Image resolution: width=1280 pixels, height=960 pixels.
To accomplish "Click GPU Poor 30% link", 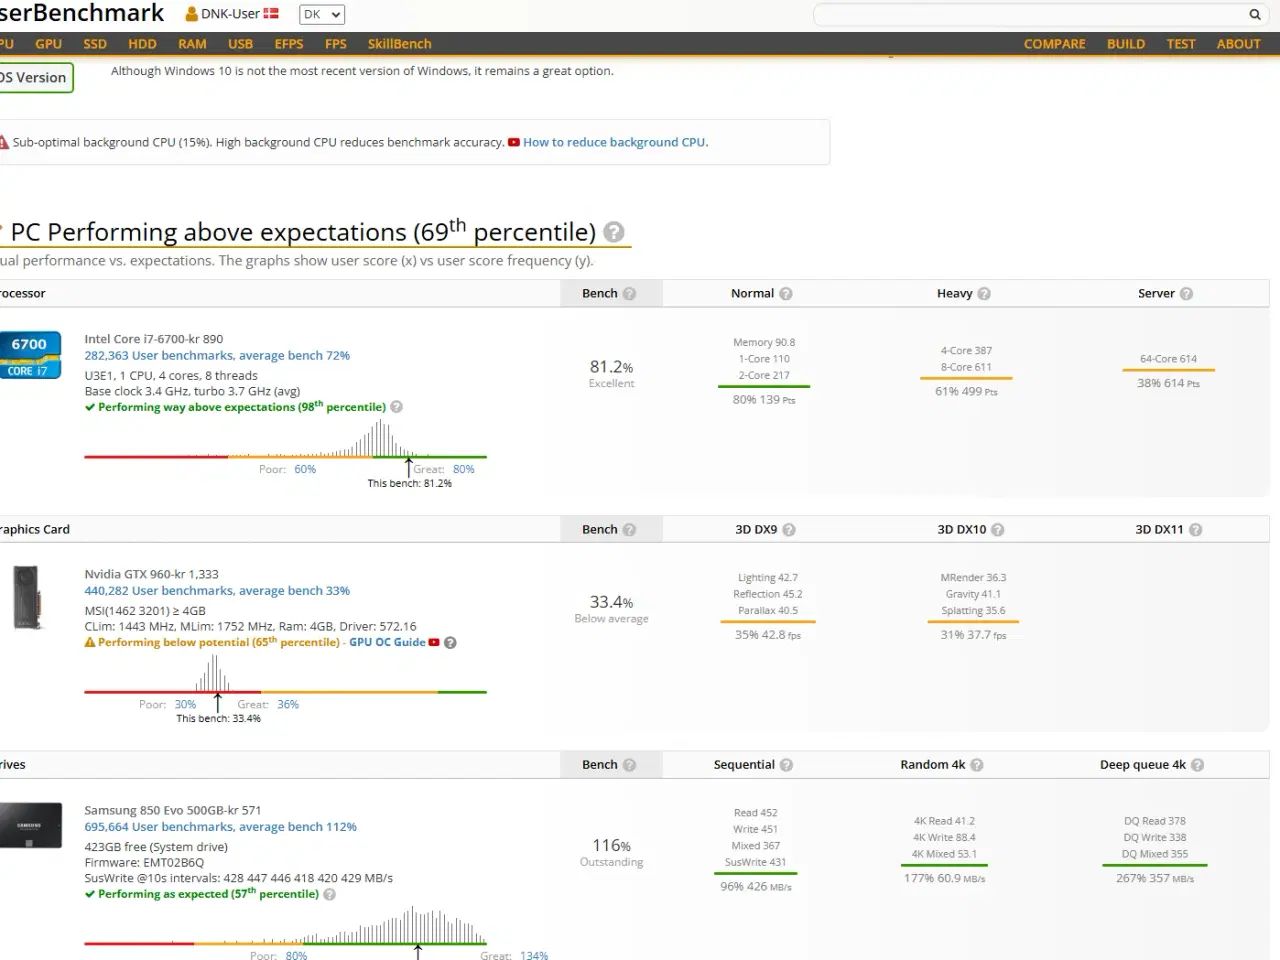I will coord(185,704).
